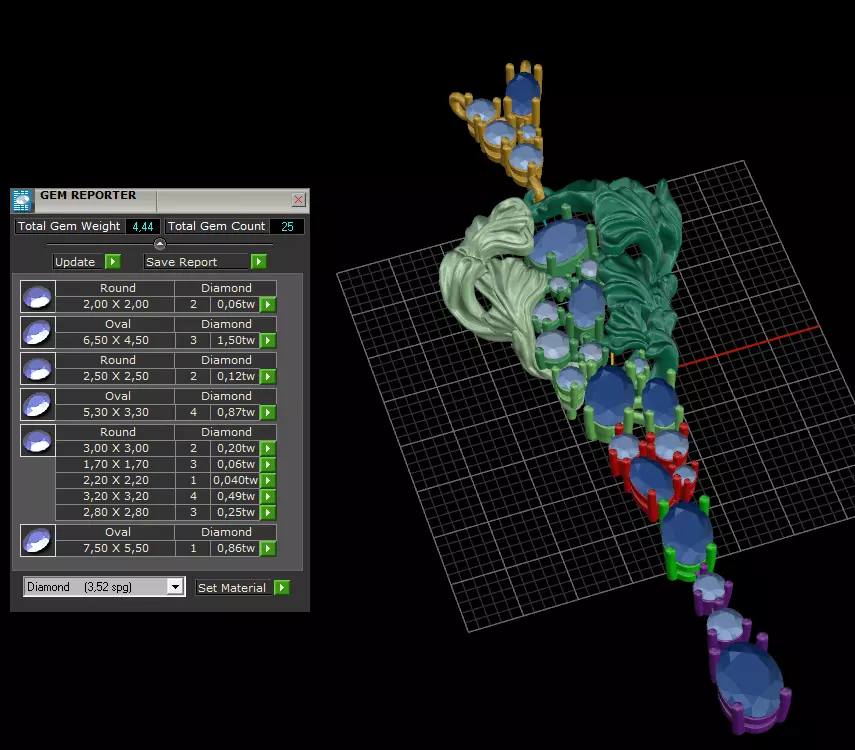Select the Oval 5,30 X 3,30 gem thumbnail

tap(38, 405)
